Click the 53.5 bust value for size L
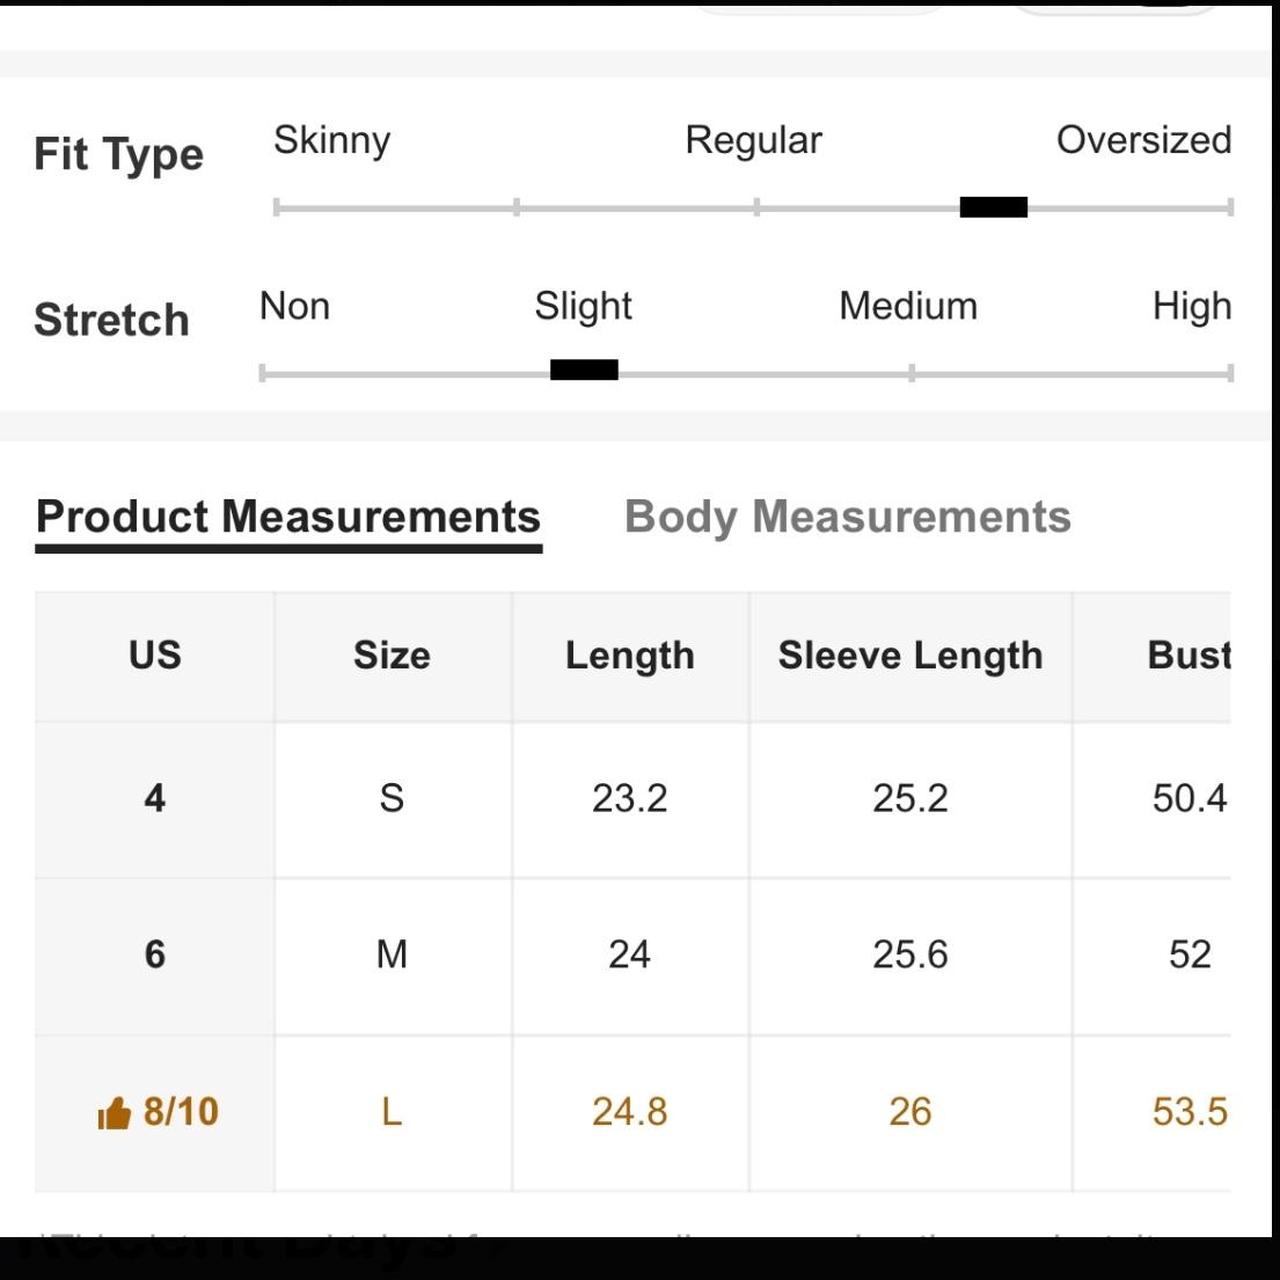Screen dimensions: 1280x1280 pos(1190,1112)
